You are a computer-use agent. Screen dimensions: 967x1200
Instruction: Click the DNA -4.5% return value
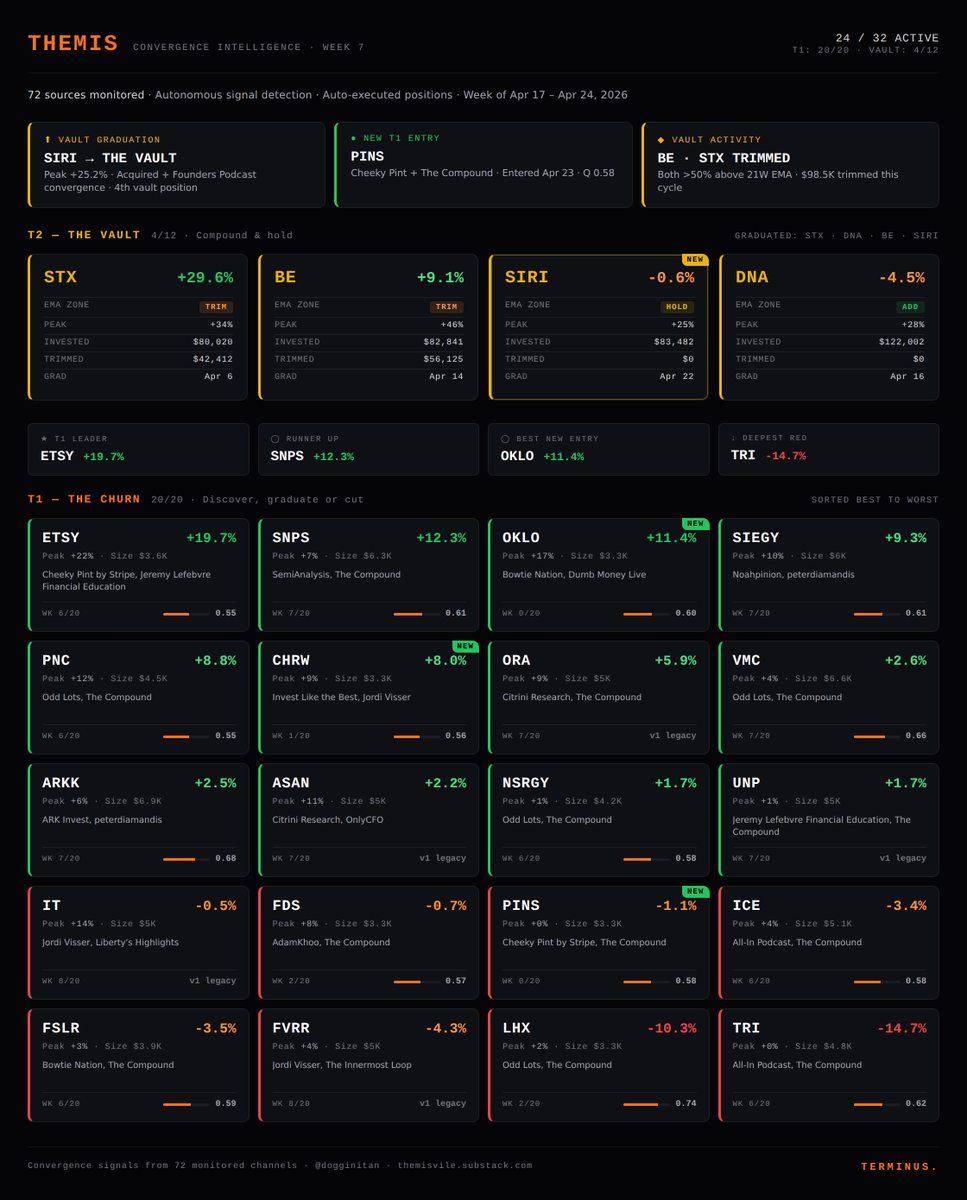(901, 277)
